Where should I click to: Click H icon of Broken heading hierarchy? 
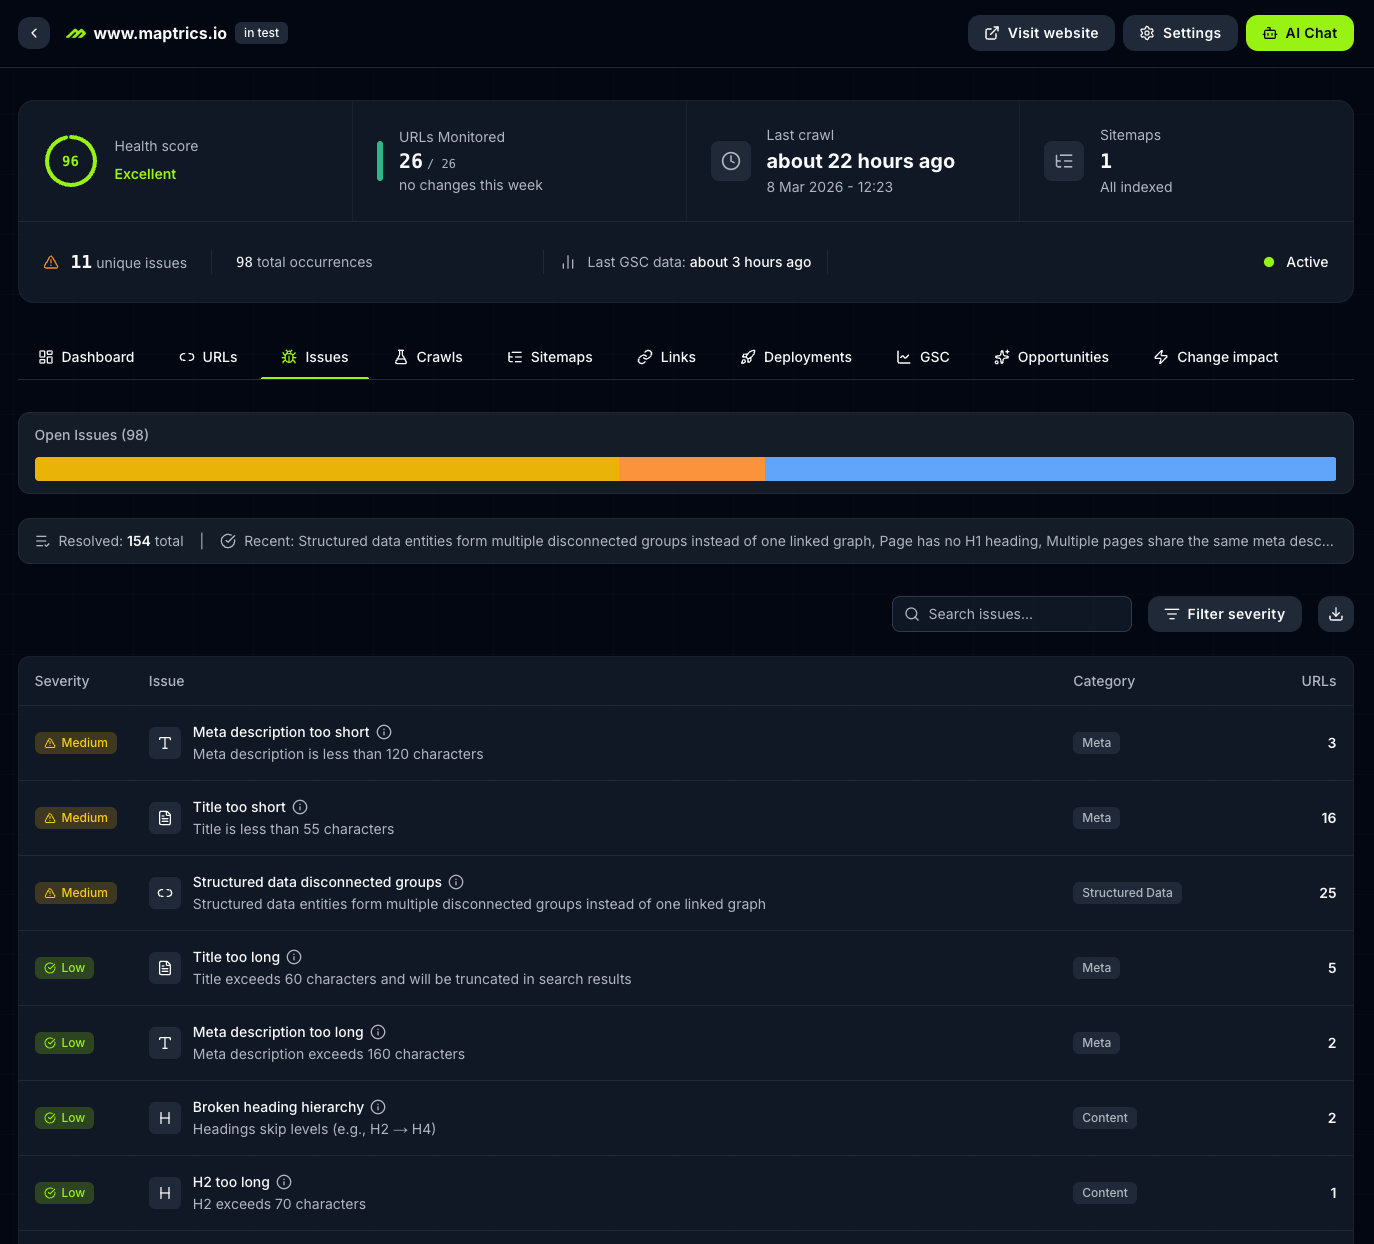tap(165, 1118)
